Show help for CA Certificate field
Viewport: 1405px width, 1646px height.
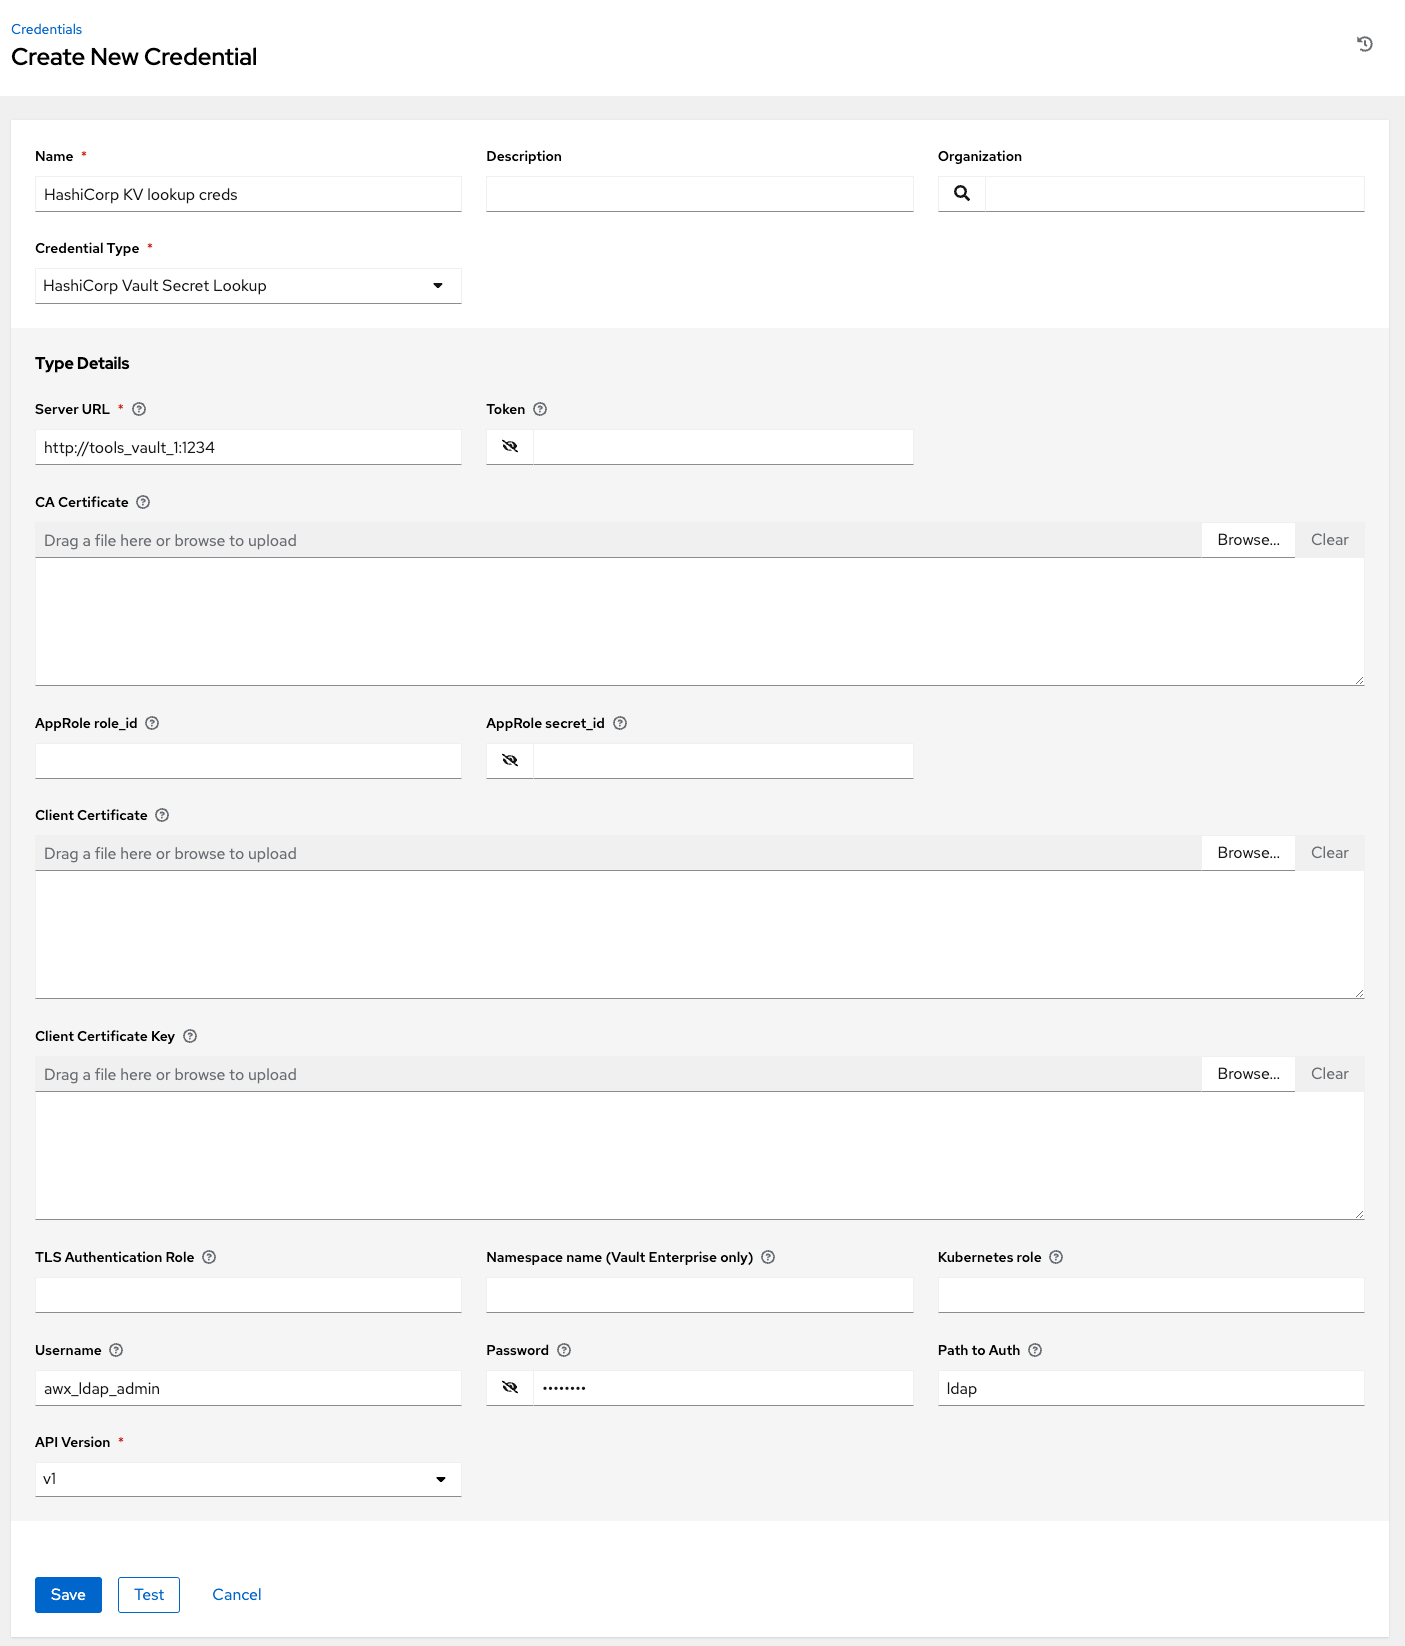(x=143, y=502)
